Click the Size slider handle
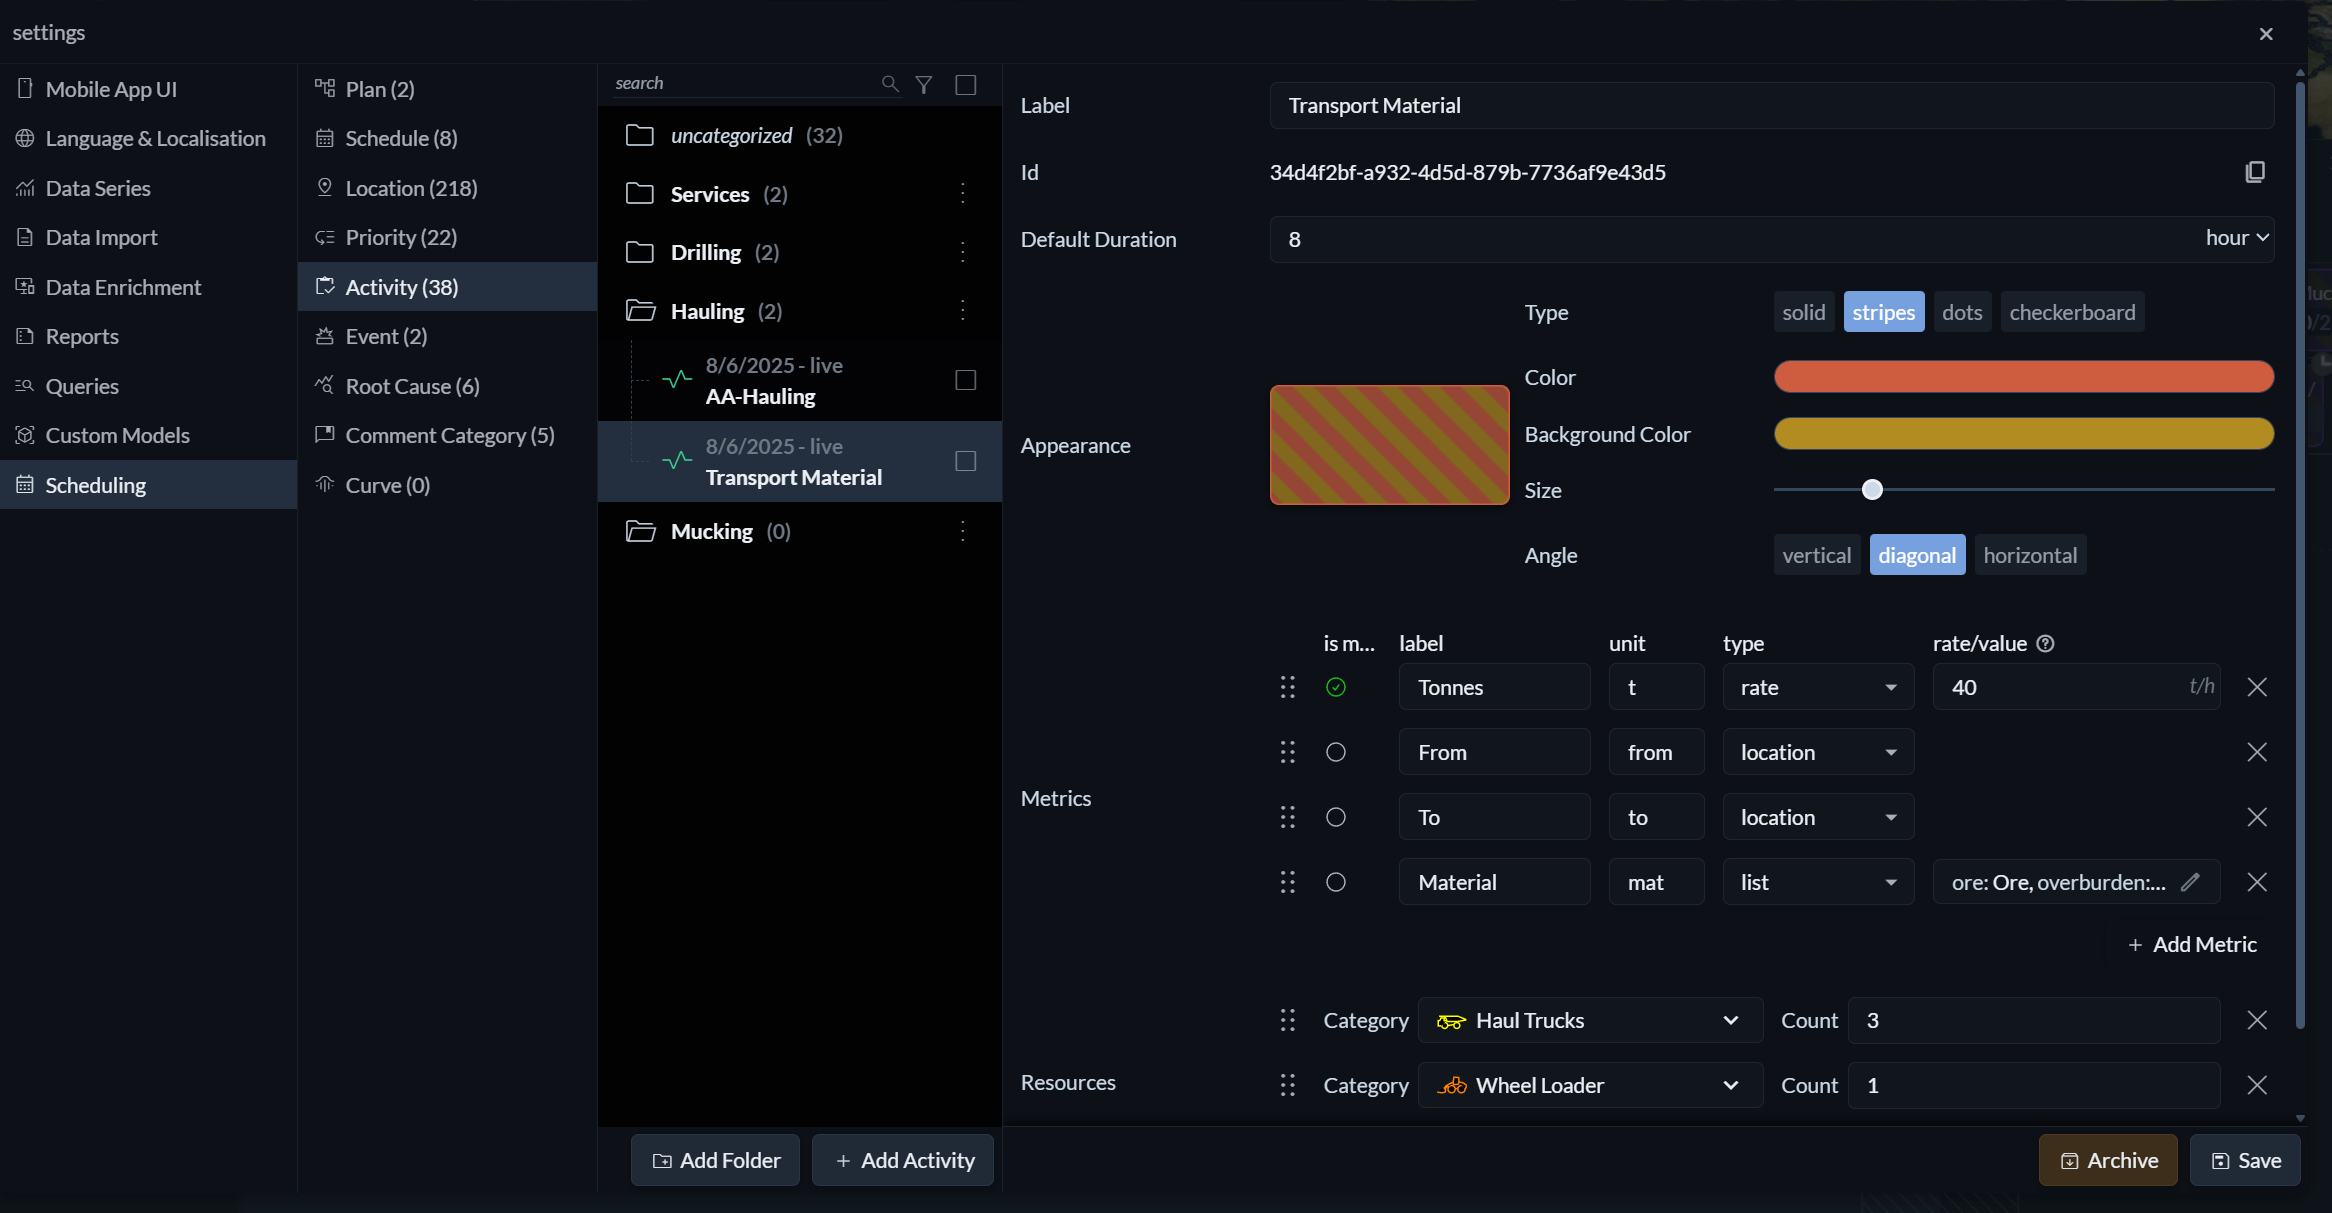 pyautogui.click(x=1872, y=489)
